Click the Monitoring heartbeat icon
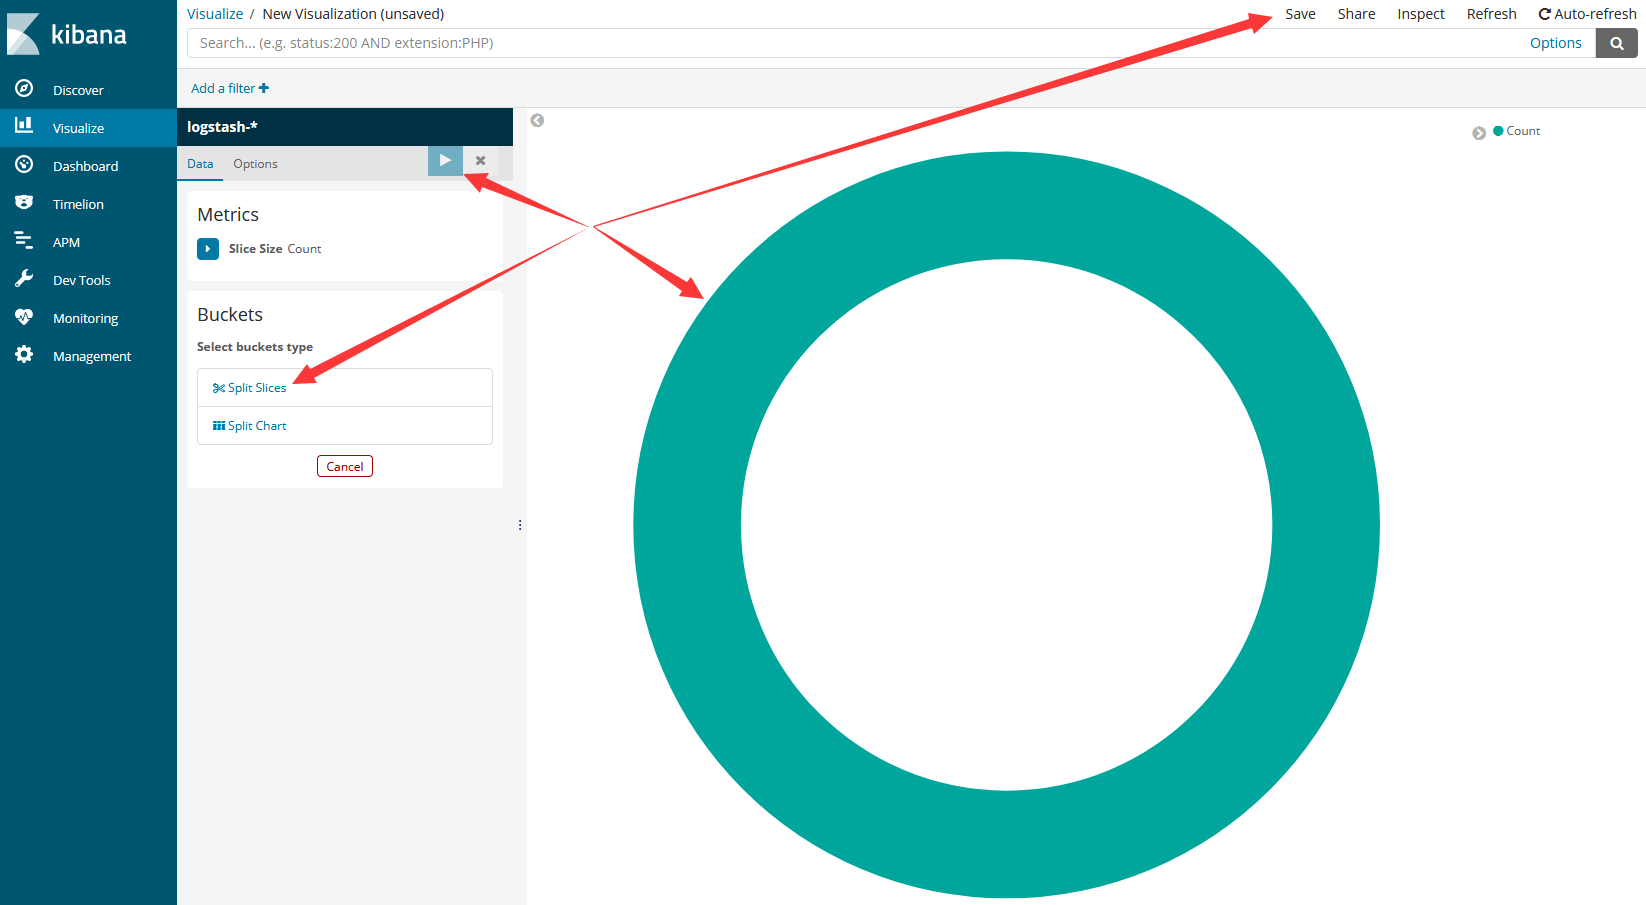The width and height of the screenshot is (1646, 905). tap(24, 317)
